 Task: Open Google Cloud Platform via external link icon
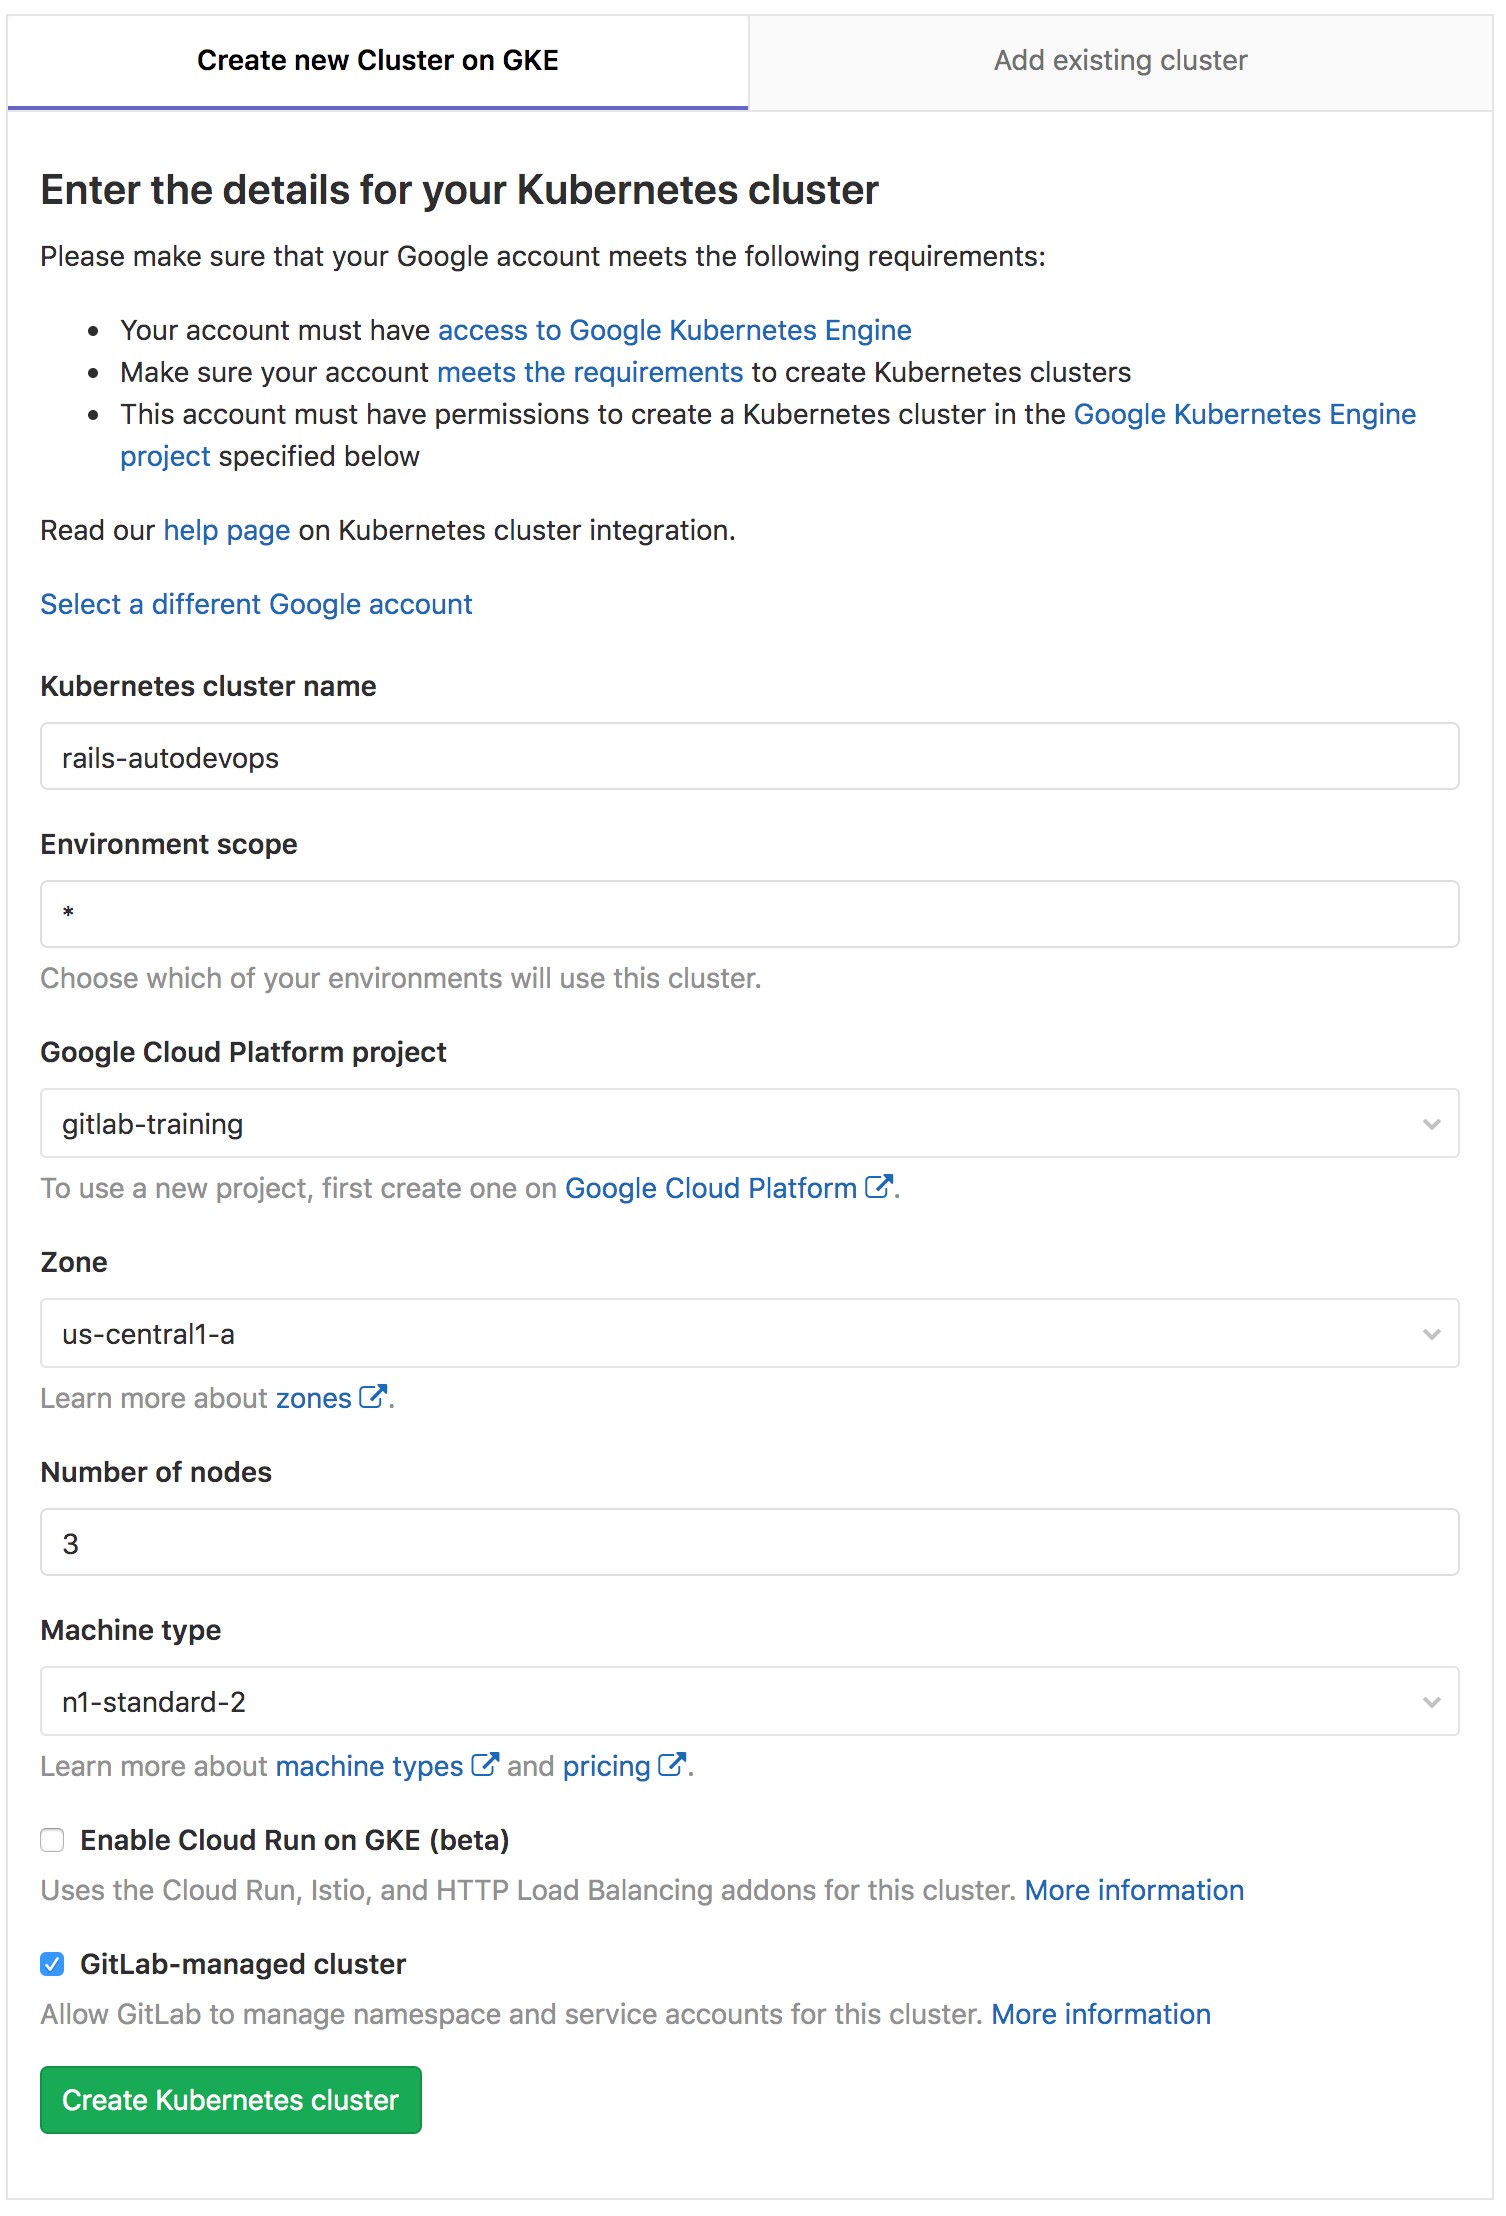[x=878, y=1187]
